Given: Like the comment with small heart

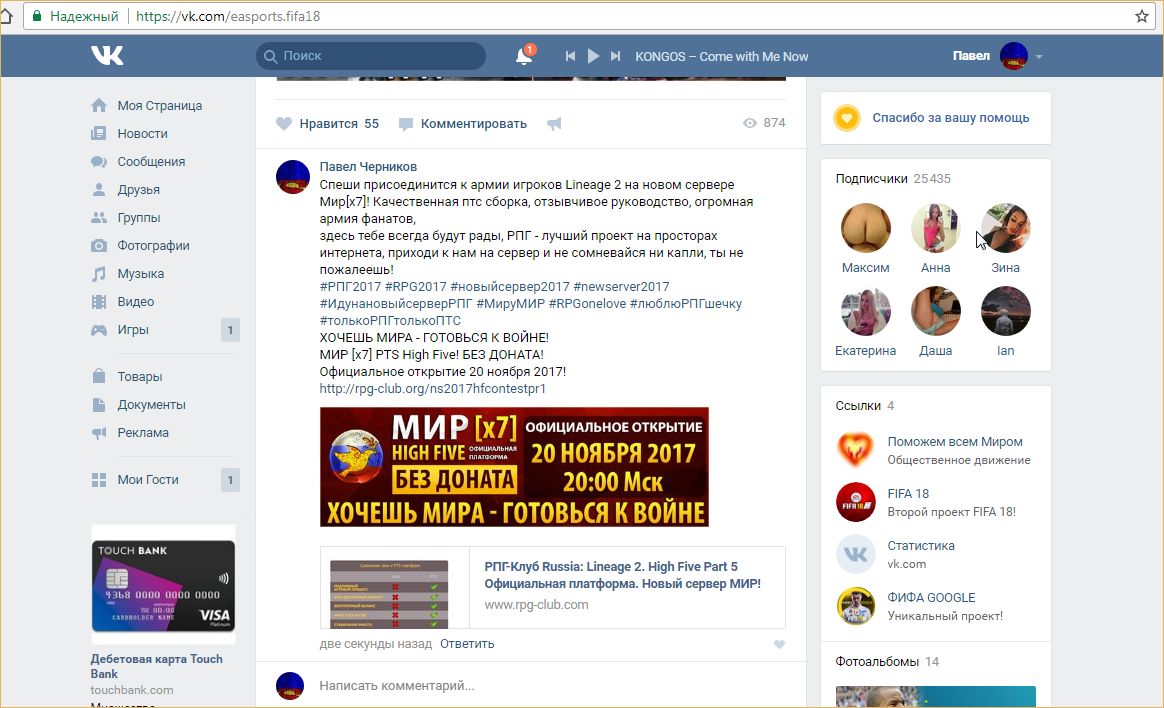Looking at the screenshot, I should click(x=779, y=644).
